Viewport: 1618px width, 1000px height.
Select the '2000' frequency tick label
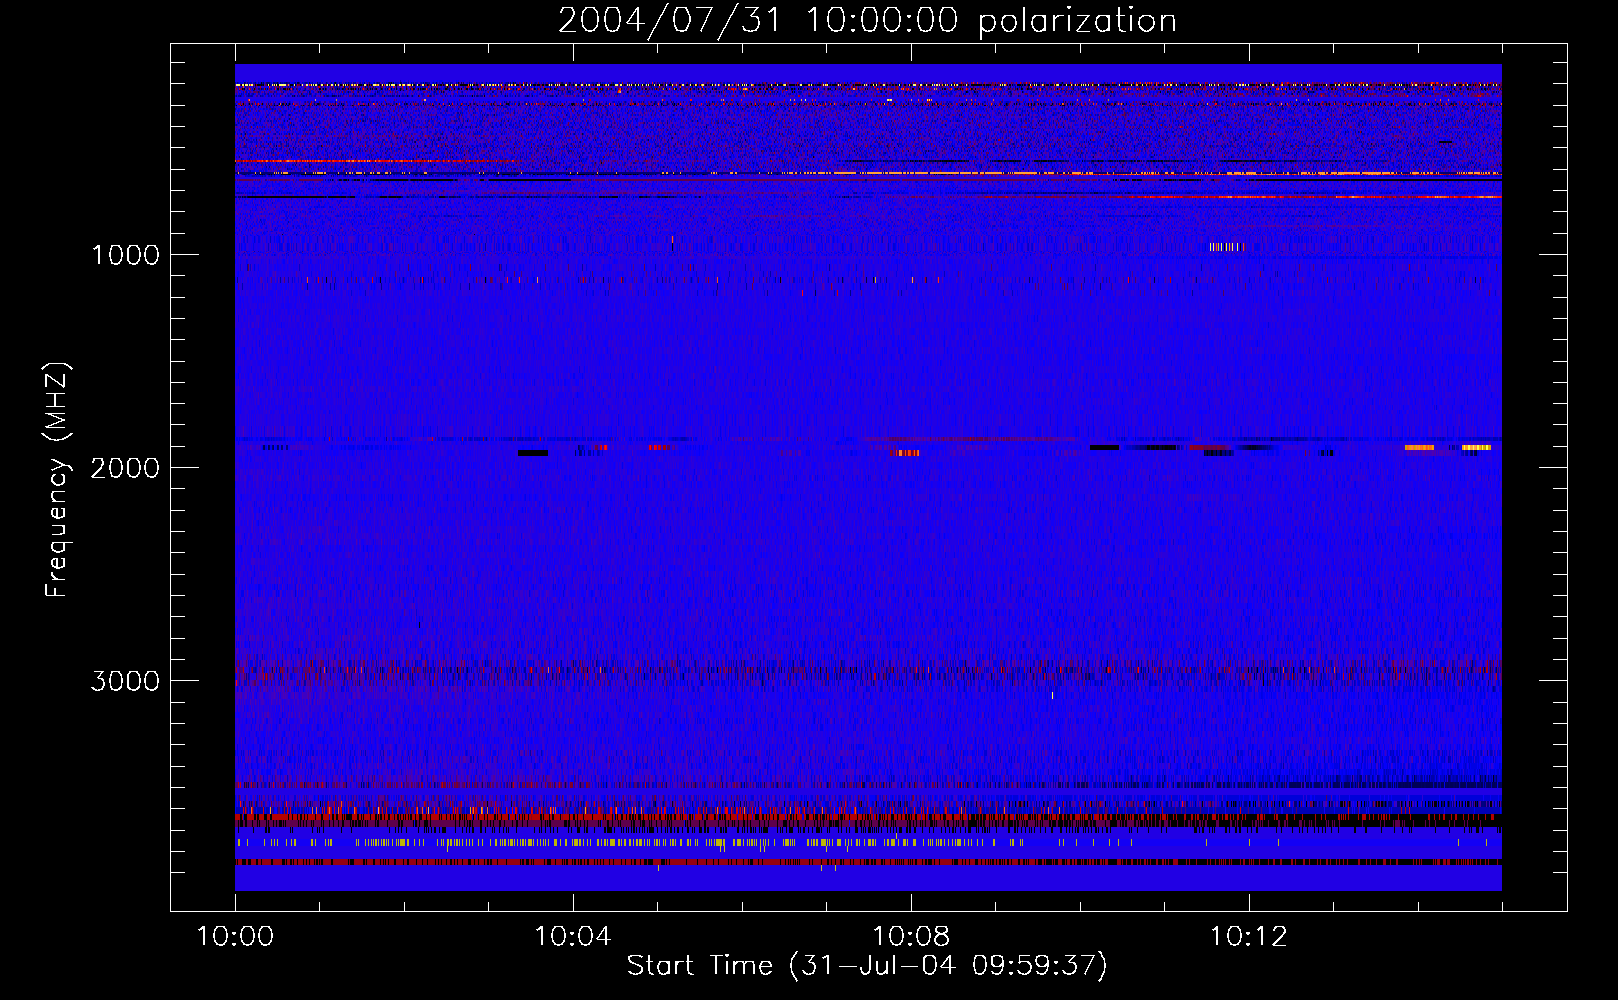[x=125, y=468]
